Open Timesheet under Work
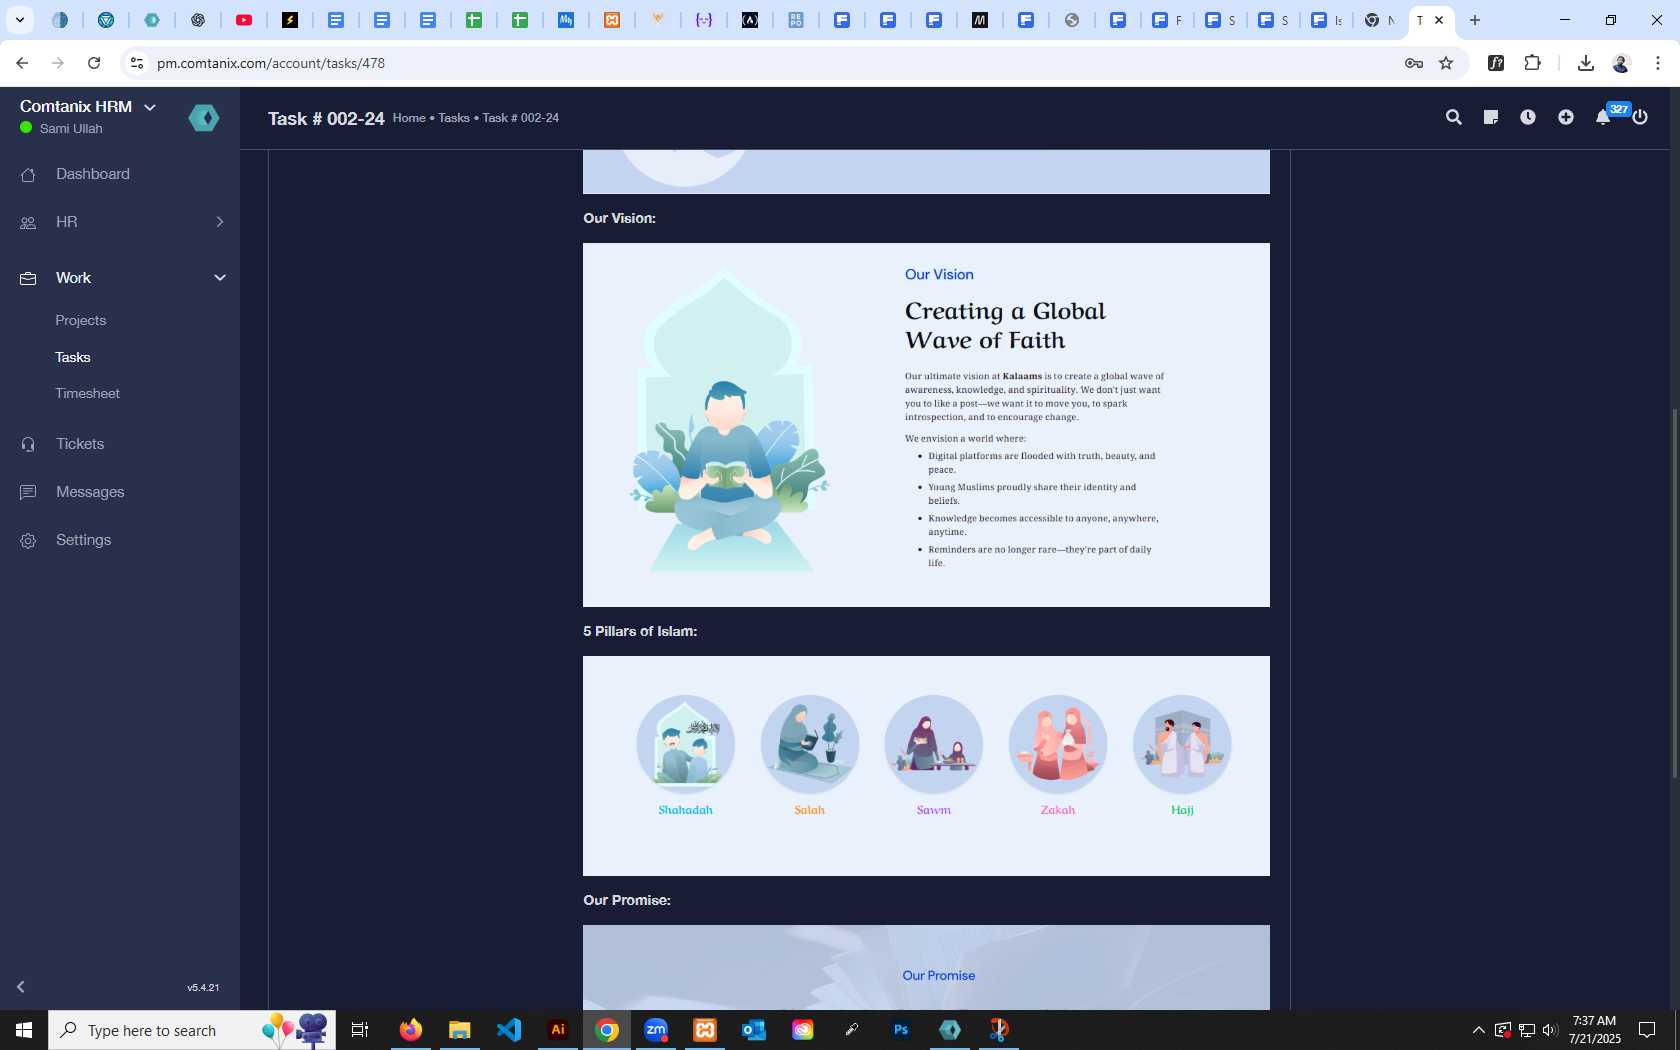Viewport: 1680px width, 1050px height. [88, 394]
